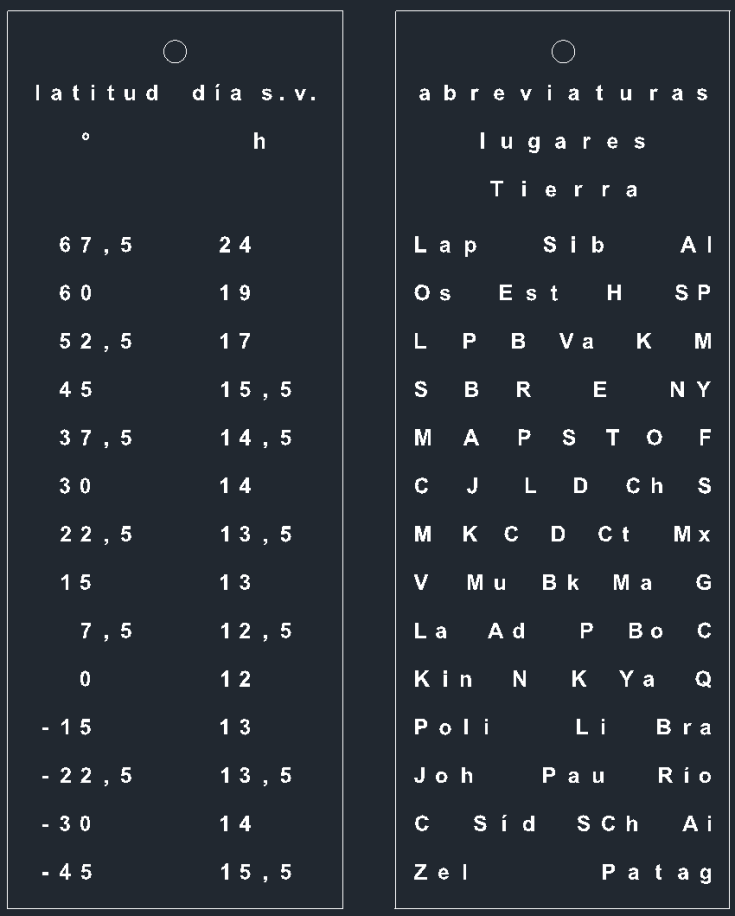Image resolution: width=735 pixels, height=916 pixels.
Task: Pick the 52,5 latitude entry
Action: tap(96, 342)
